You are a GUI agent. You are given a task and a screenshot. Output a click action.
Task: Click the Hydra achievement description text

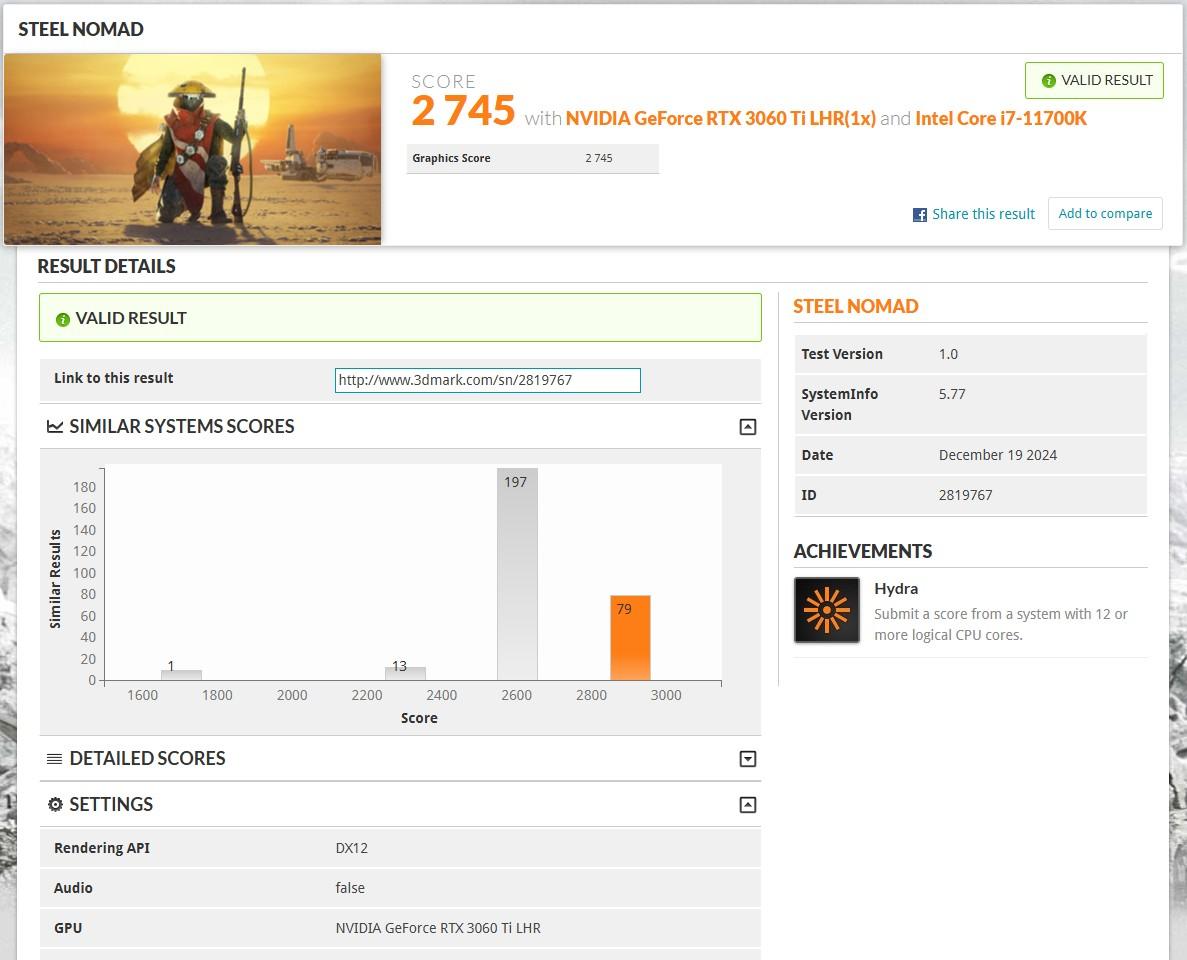pos(1001,625)
